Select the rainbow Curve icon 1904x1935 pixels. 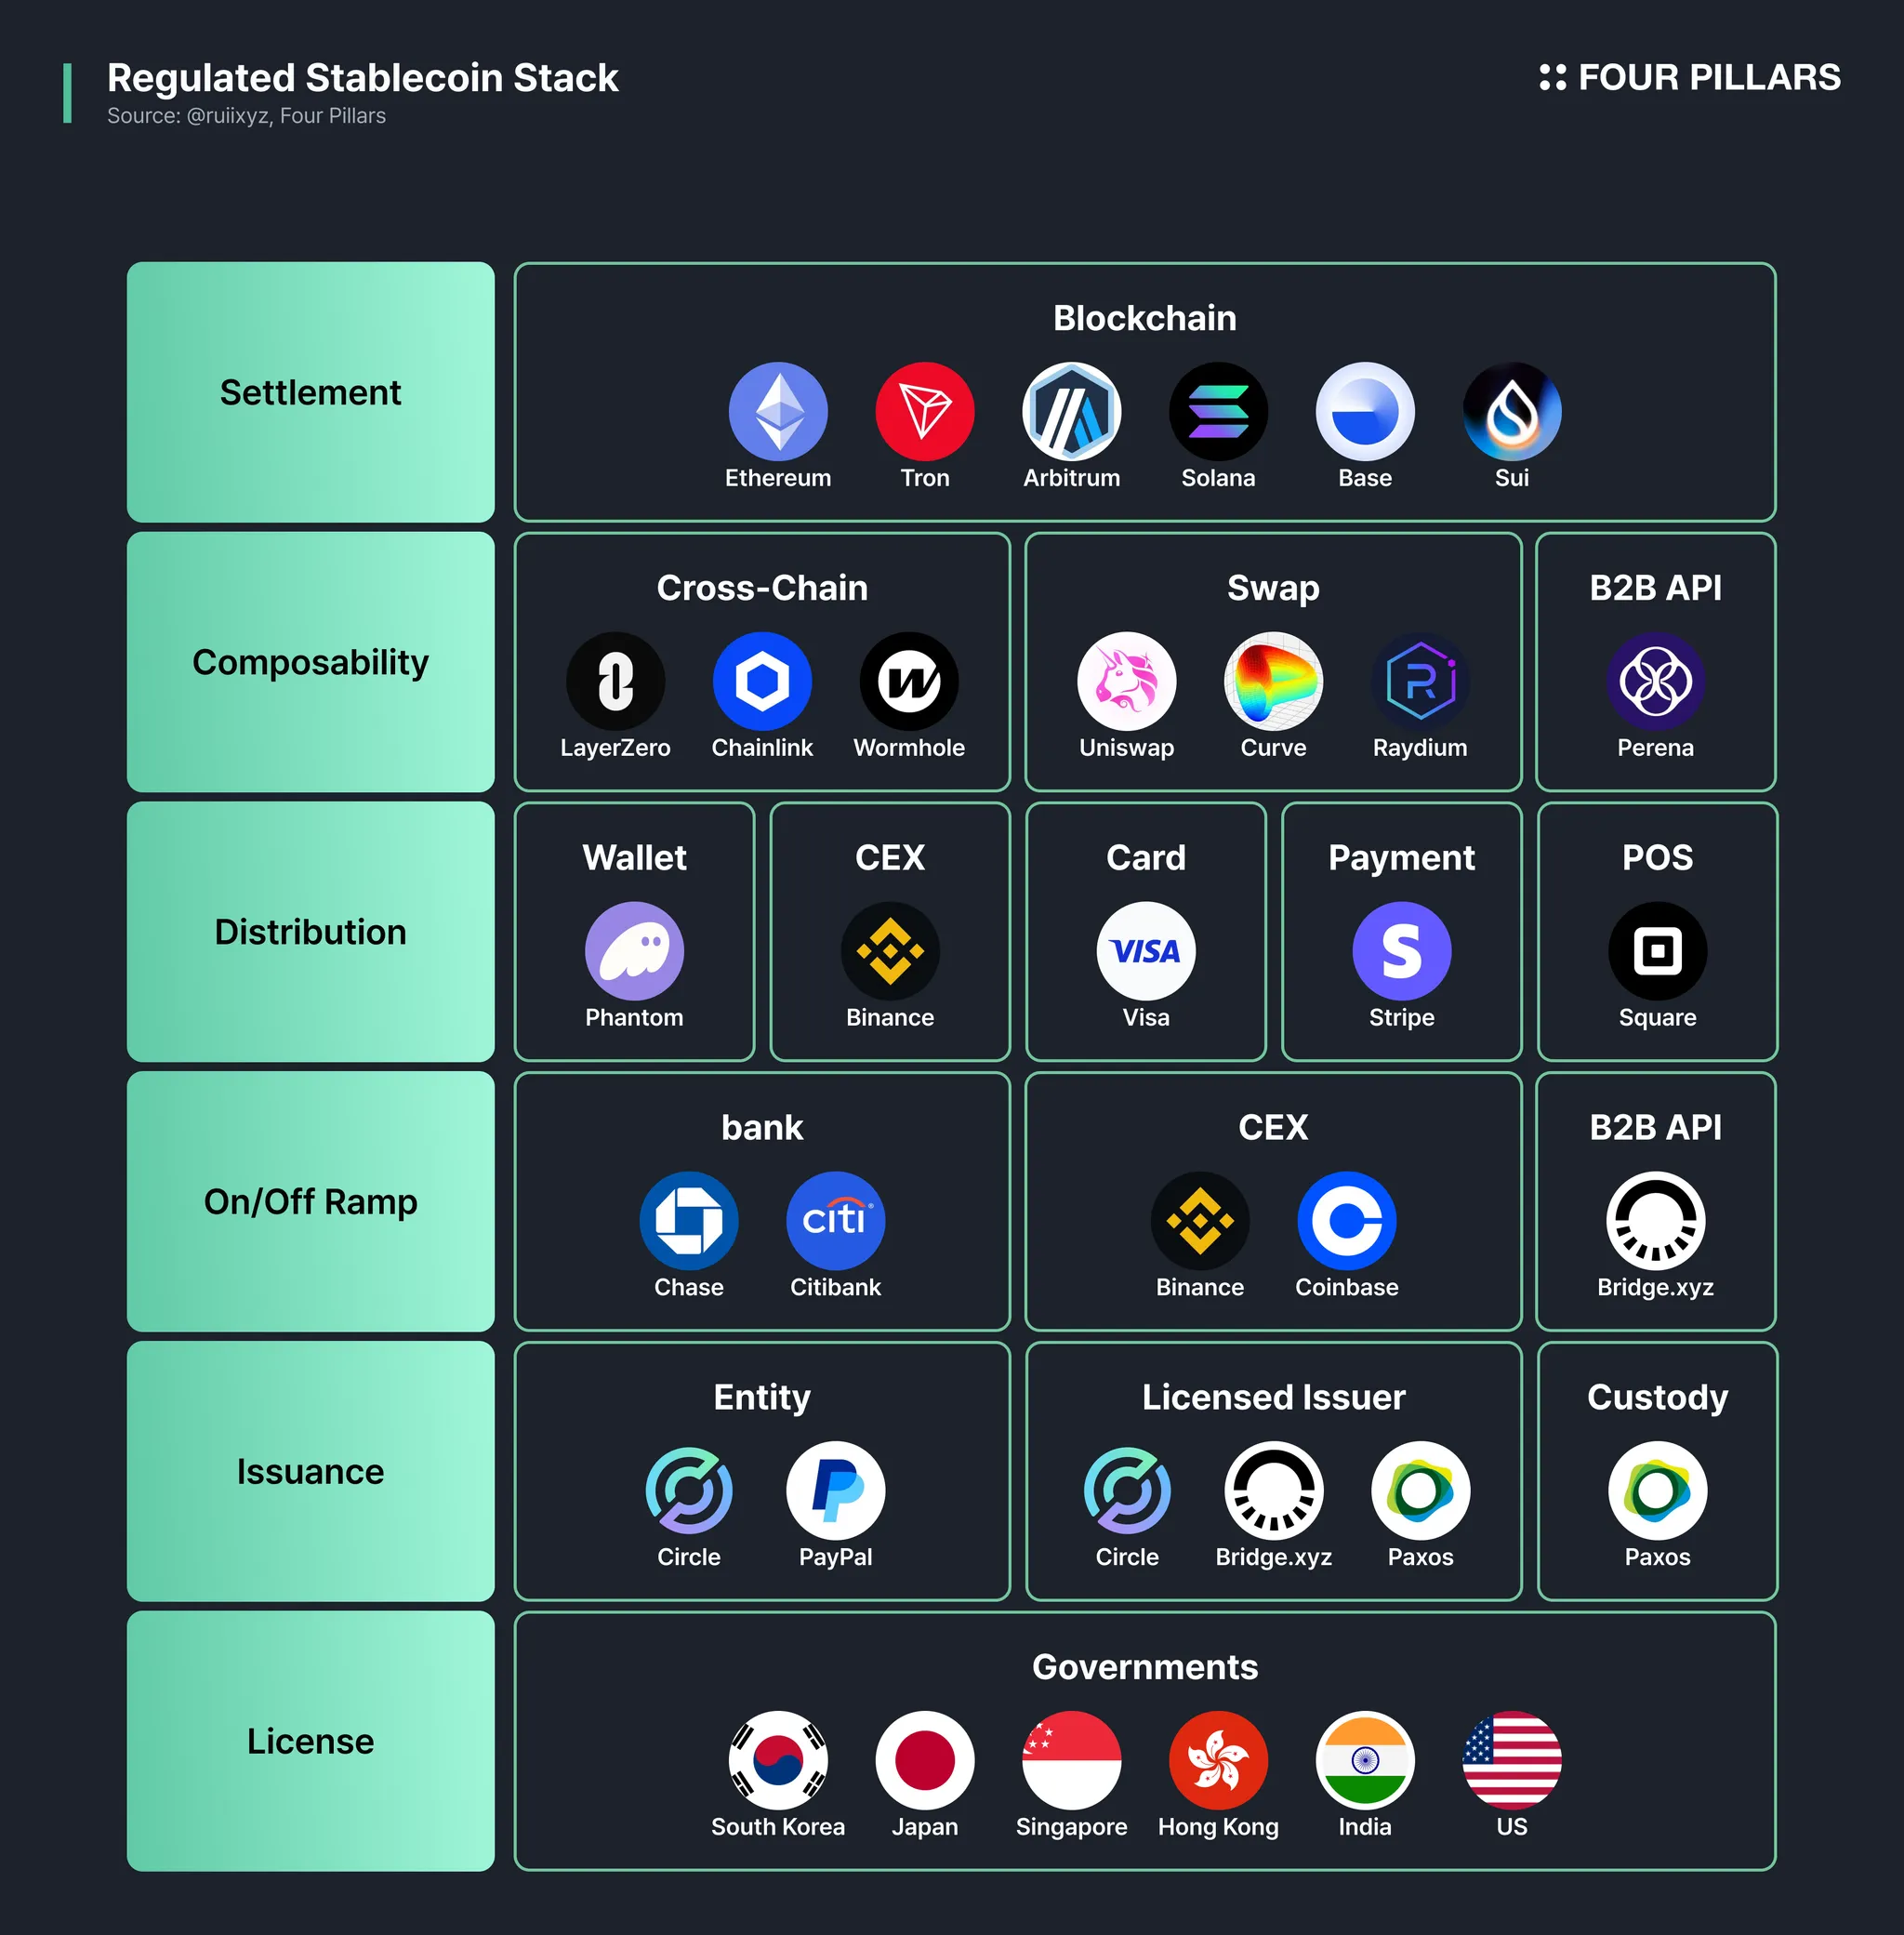coord(1273,681)
